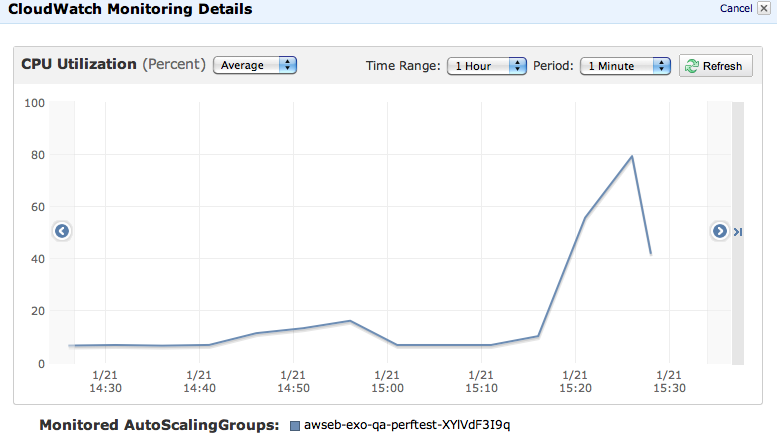Click the Refresh button
The width and height of the screenshot is (777, 439).
pos(715,66)
